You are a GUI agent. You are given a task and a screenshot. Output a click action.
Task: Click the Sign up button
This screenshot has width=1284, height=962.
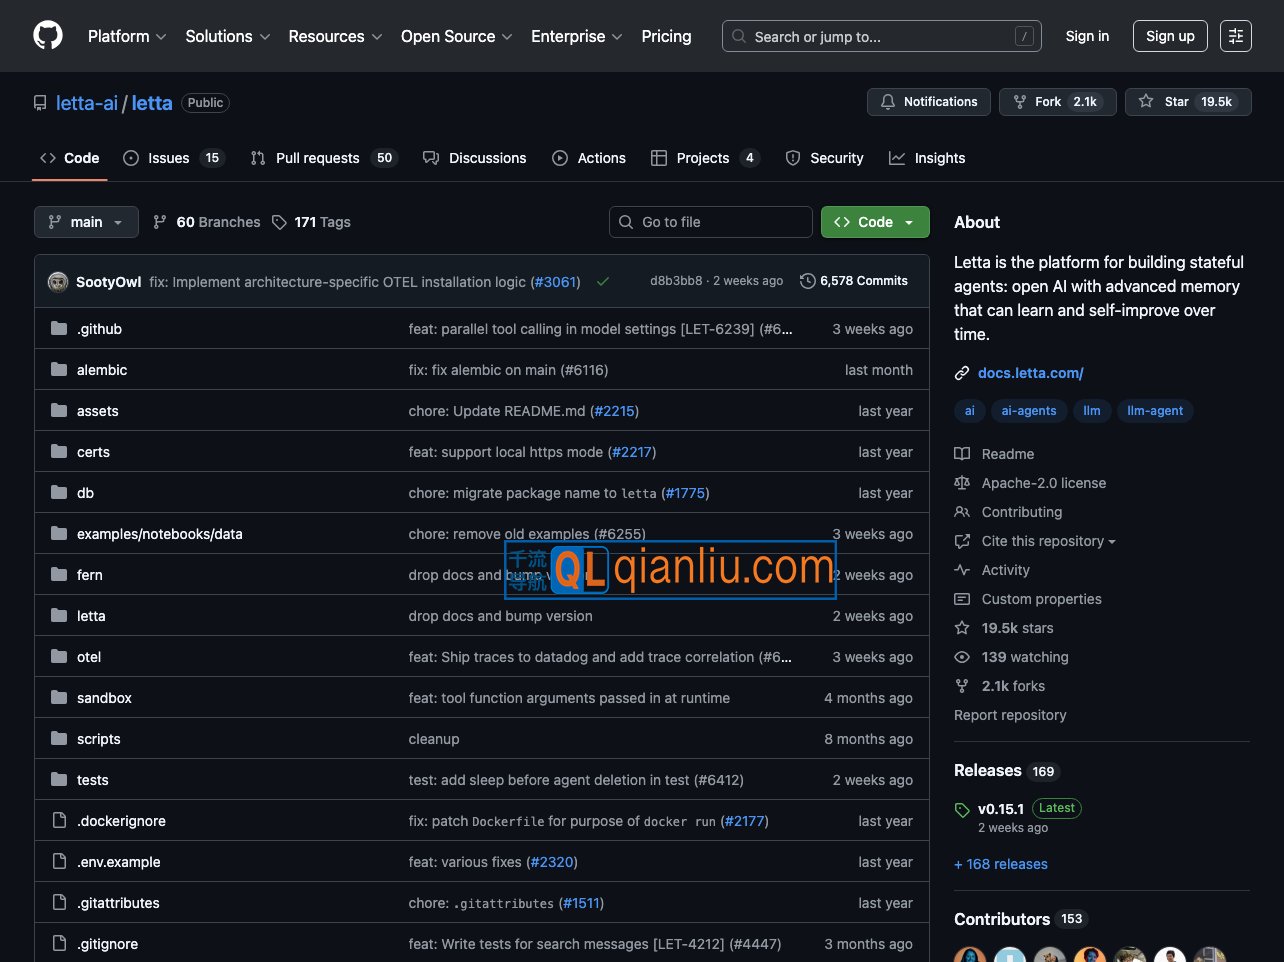pyautogui.click(x=1170, y=36)
